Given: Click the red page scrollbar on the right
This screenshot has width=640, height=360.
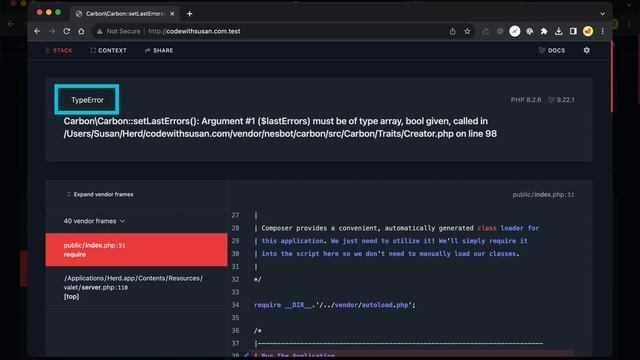Looking at the screenshot, I should pyautogui.click(x=611, y=77).
